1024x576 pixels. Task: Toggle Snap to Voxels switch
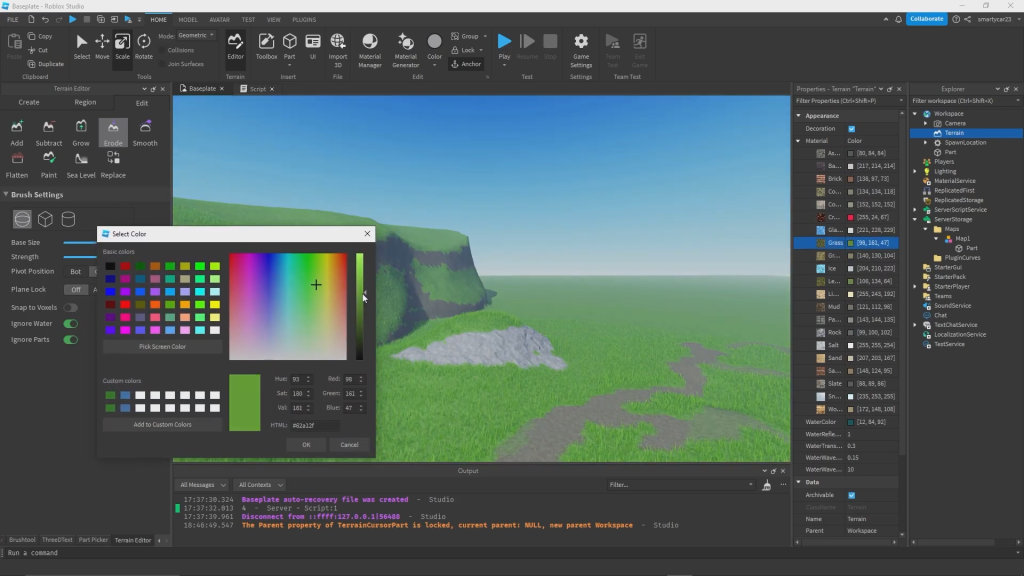click(x=70, y=308)
